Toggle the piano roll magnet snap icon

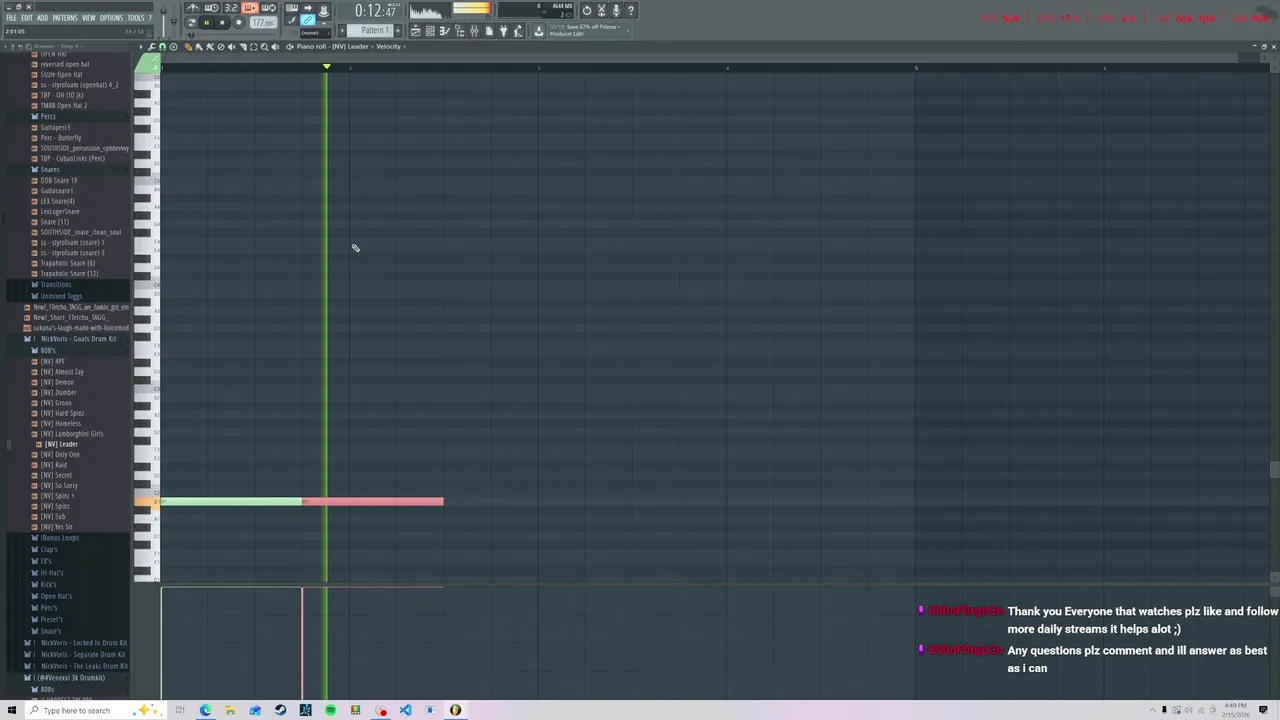pos(163,46)
